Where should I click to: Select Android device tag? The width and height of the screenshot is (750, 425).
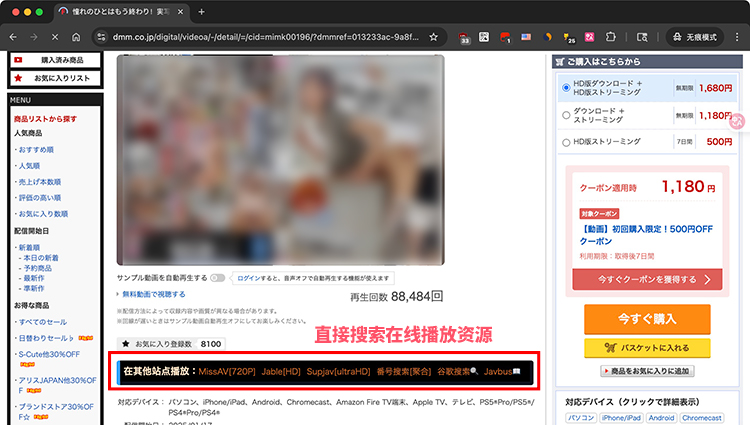[x=662, y=418]
